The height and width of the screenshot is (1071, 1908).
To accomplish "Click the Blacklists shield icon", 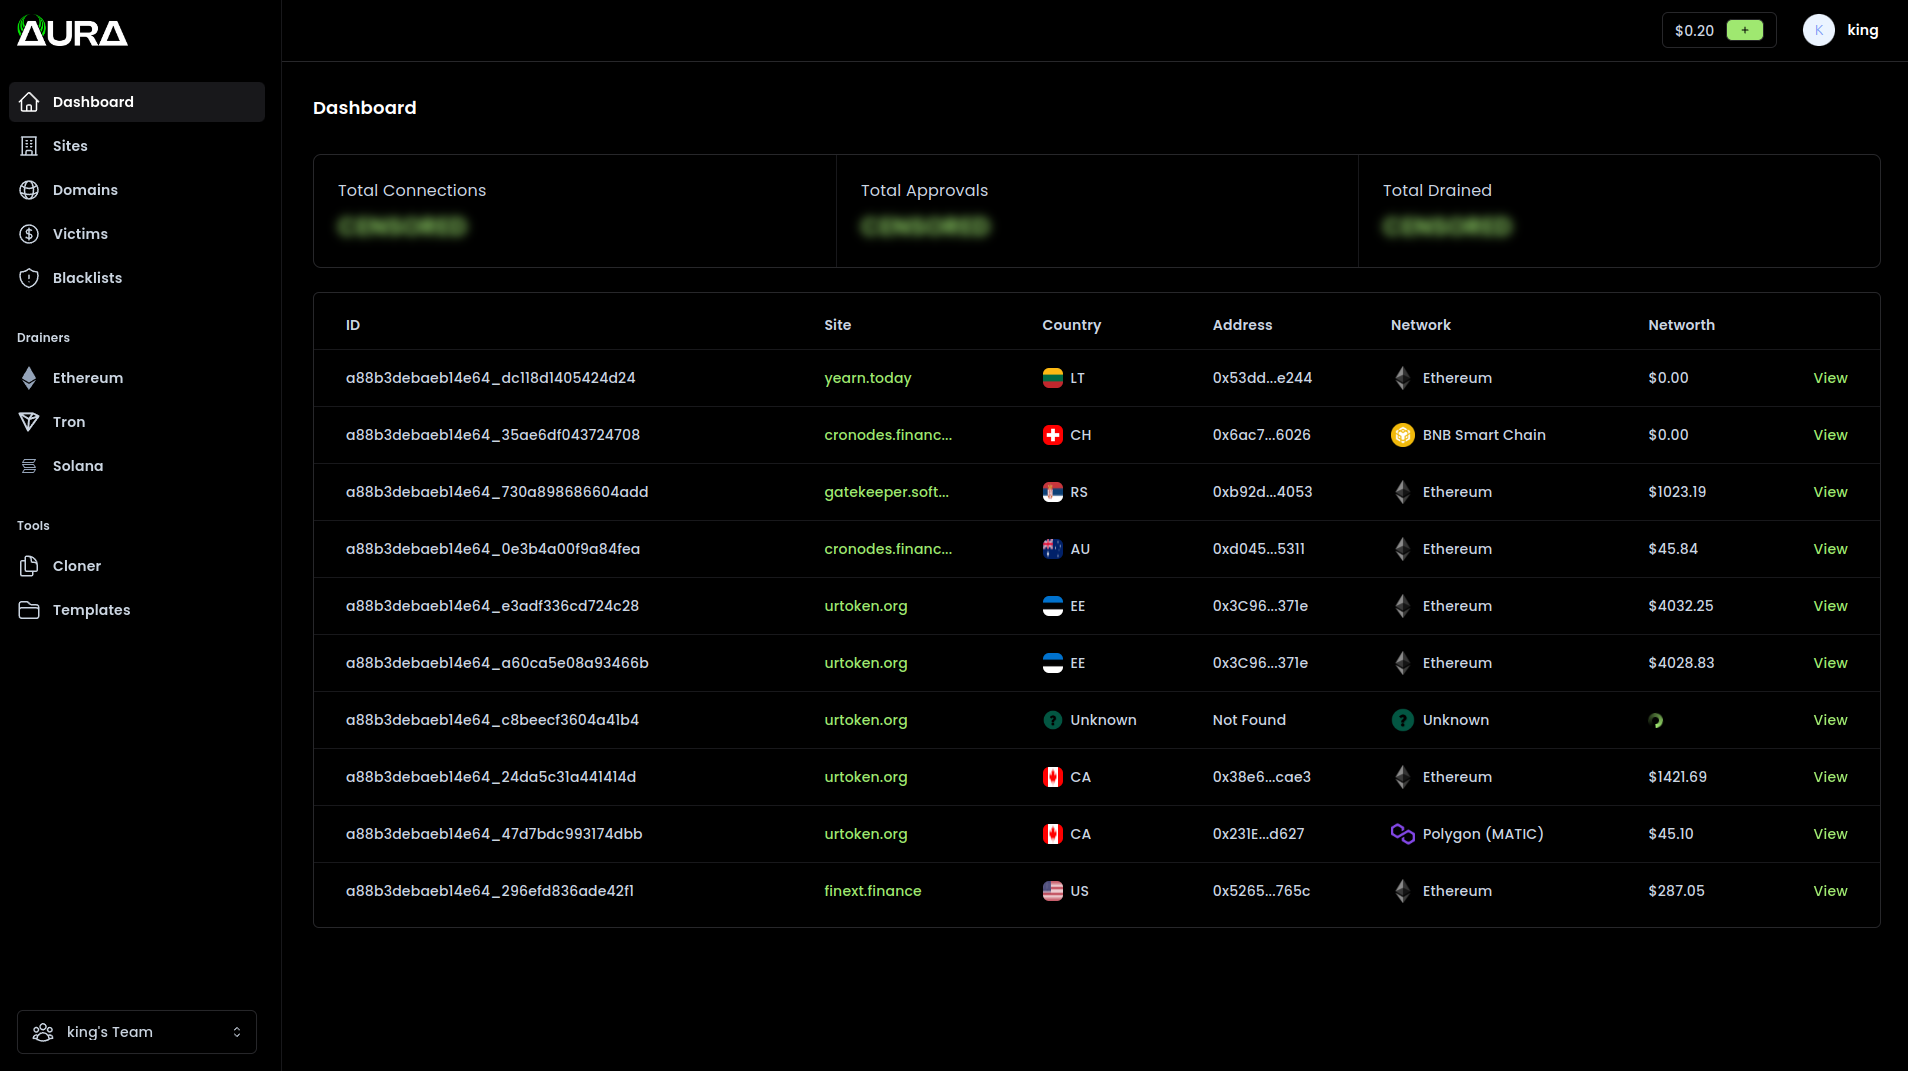I will (x=29, y=278).
